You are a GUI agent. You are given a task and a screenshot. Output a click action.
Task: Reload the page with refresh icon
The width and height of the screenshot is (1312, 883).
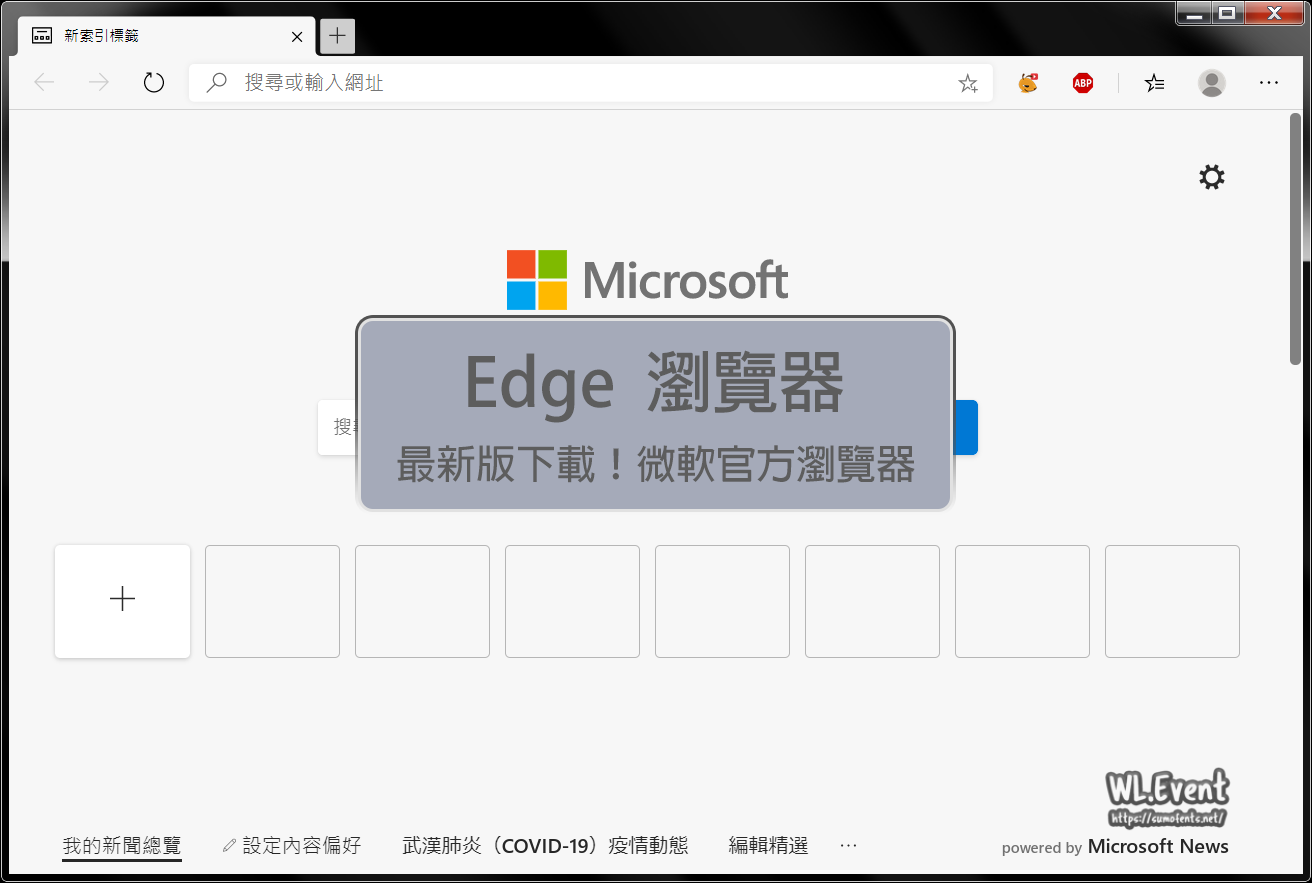click(153, 83)
